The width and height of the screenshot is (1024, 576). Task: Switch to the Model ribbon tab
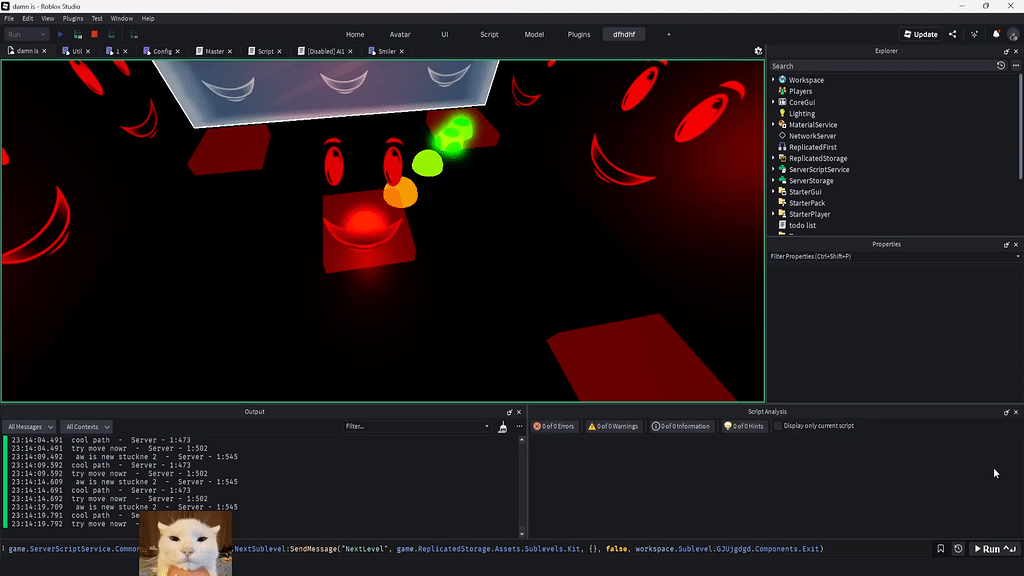[x=534, y=34]
